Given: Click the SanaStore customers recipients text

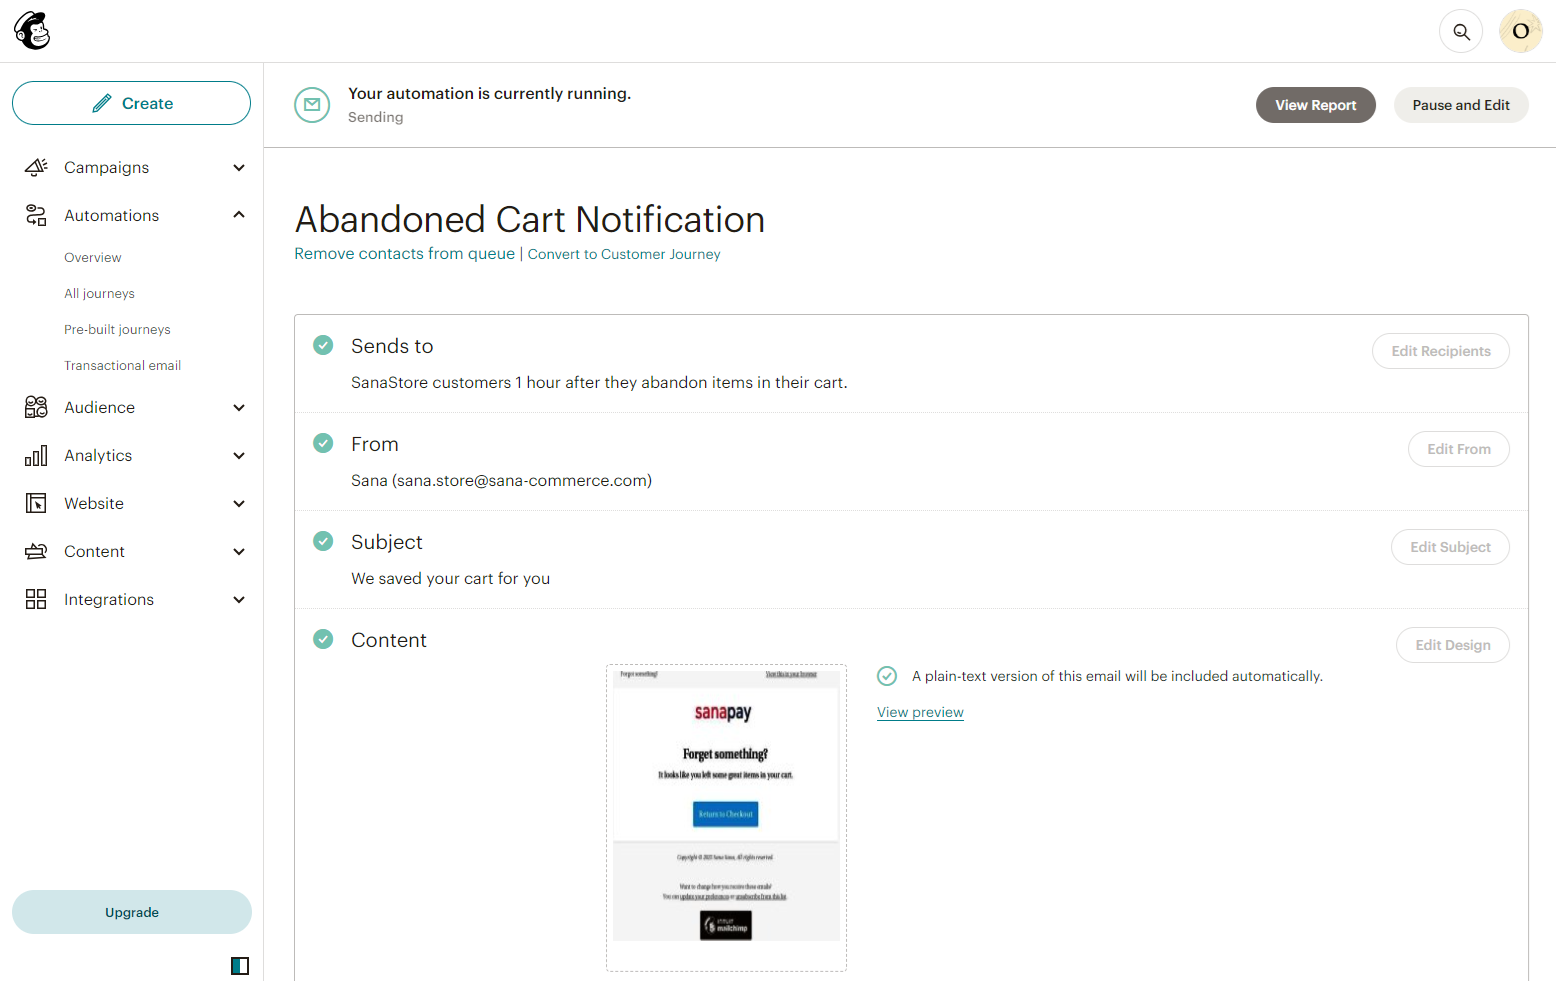Looking at the screenshot, I should tap(599, 382).
